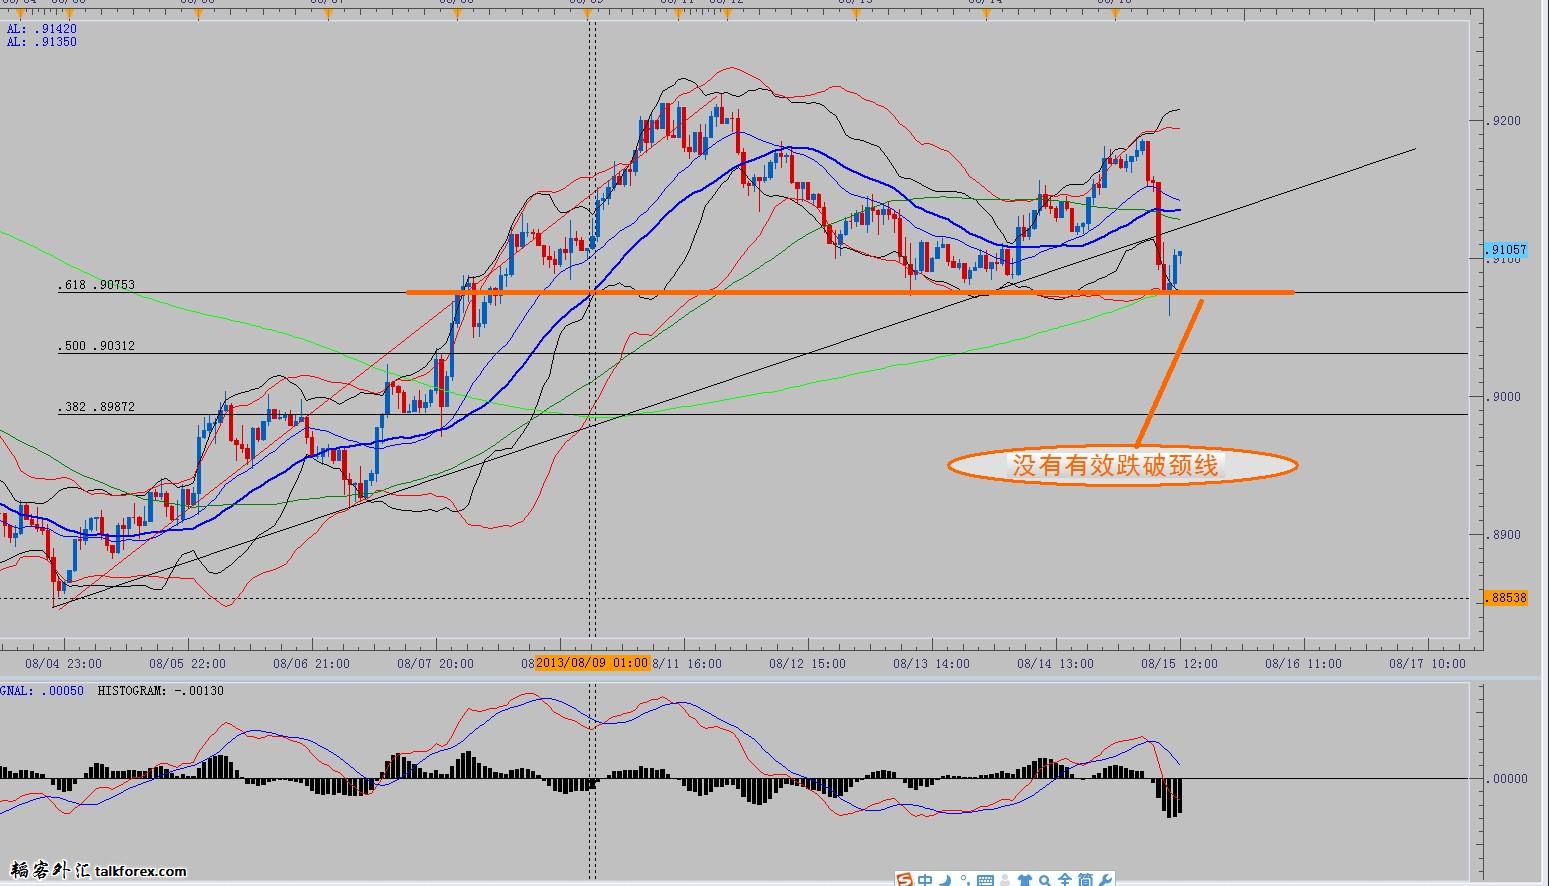Click the 08/17 10:00 time axis label

pyautogui.click(x=1427, y=663)
